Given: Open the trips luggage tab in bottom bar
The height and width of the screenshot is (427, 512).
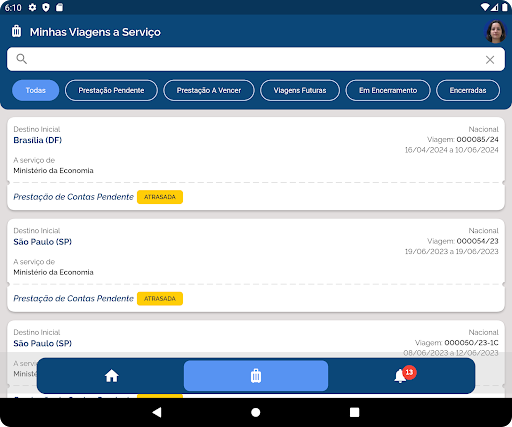Looking at the screenshot, I should click(256, 376).
